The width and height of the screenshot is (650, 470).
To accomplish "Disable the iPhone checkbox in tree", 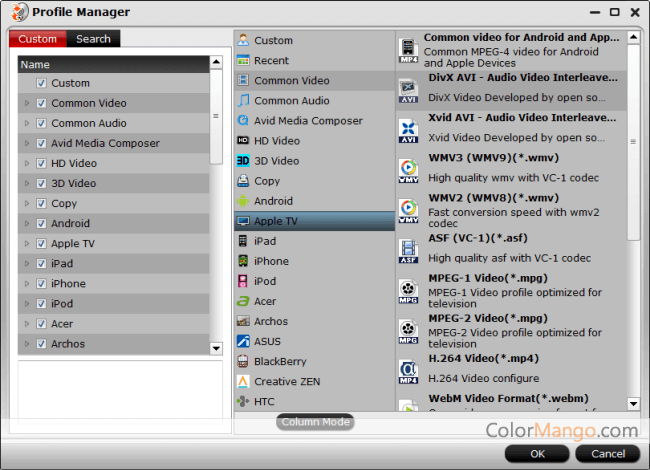I will coord(41,283).
